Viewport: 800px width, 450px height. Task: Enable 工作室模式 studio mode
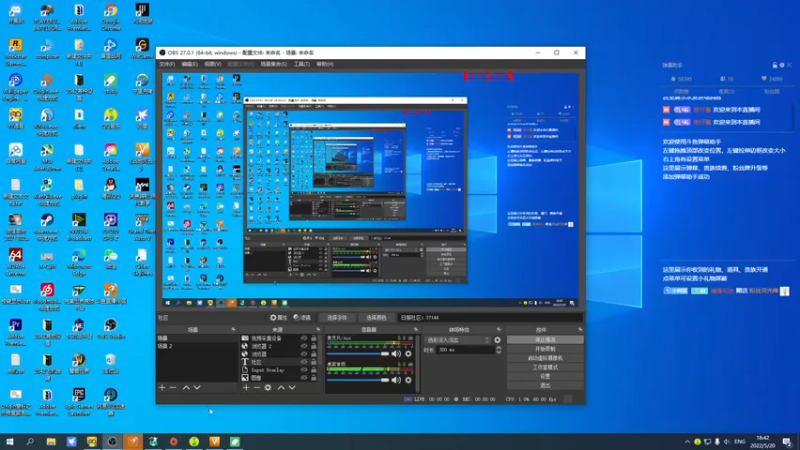tap(545, 367)
